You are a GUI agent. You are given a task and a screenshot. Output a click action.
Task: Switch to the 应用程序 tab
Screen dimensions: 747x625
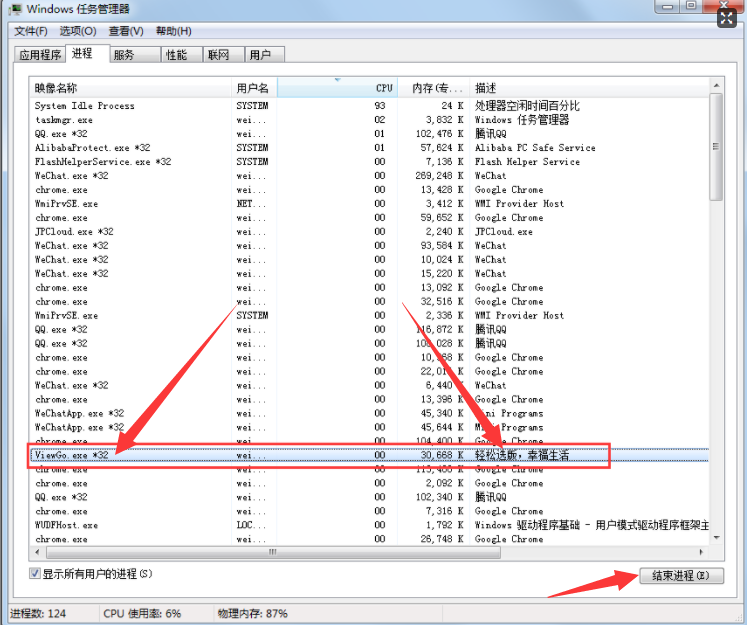(40, 55)
